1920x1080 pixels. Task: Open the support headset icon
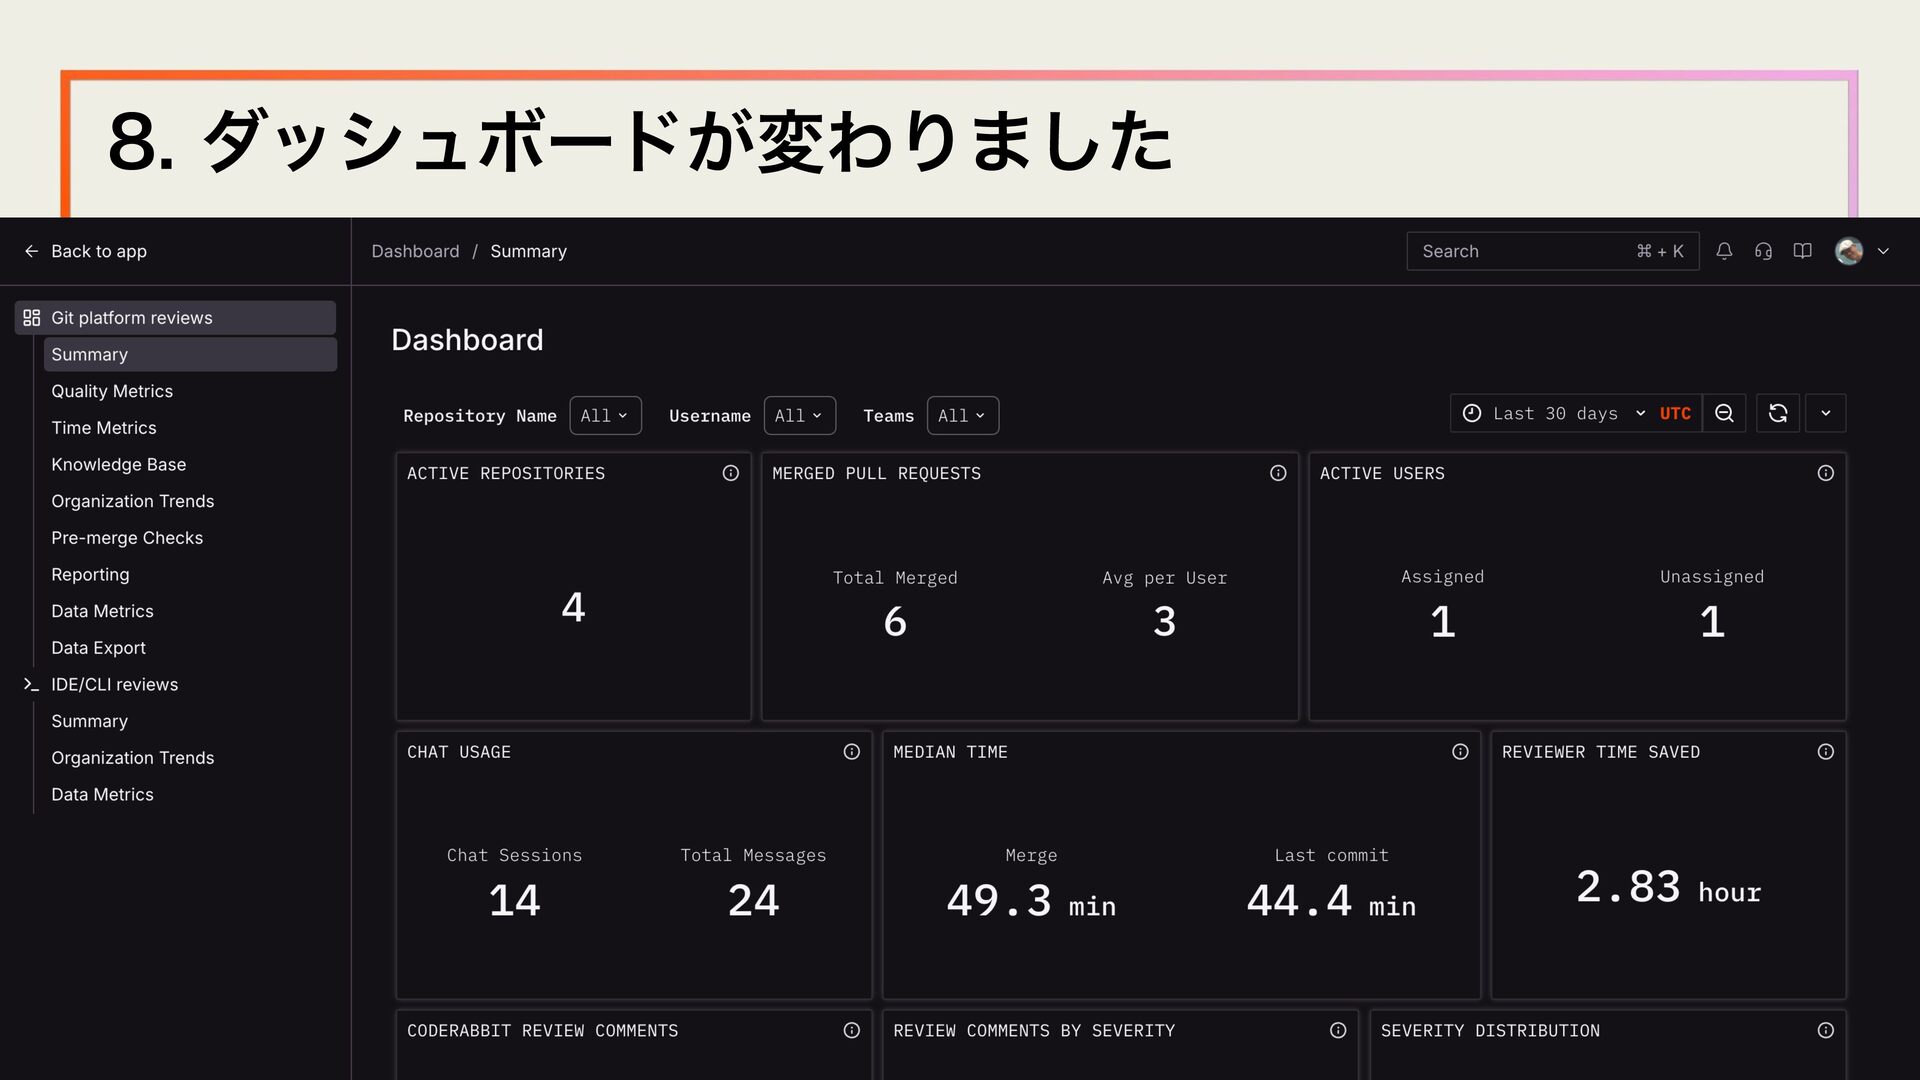[x=1763, y=251]
